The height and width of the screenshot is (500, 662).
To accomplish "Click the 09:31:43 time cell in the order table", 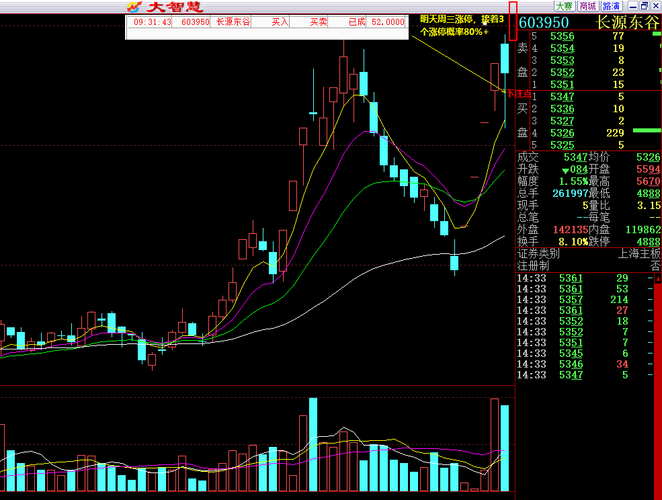I will pos(152,22).
